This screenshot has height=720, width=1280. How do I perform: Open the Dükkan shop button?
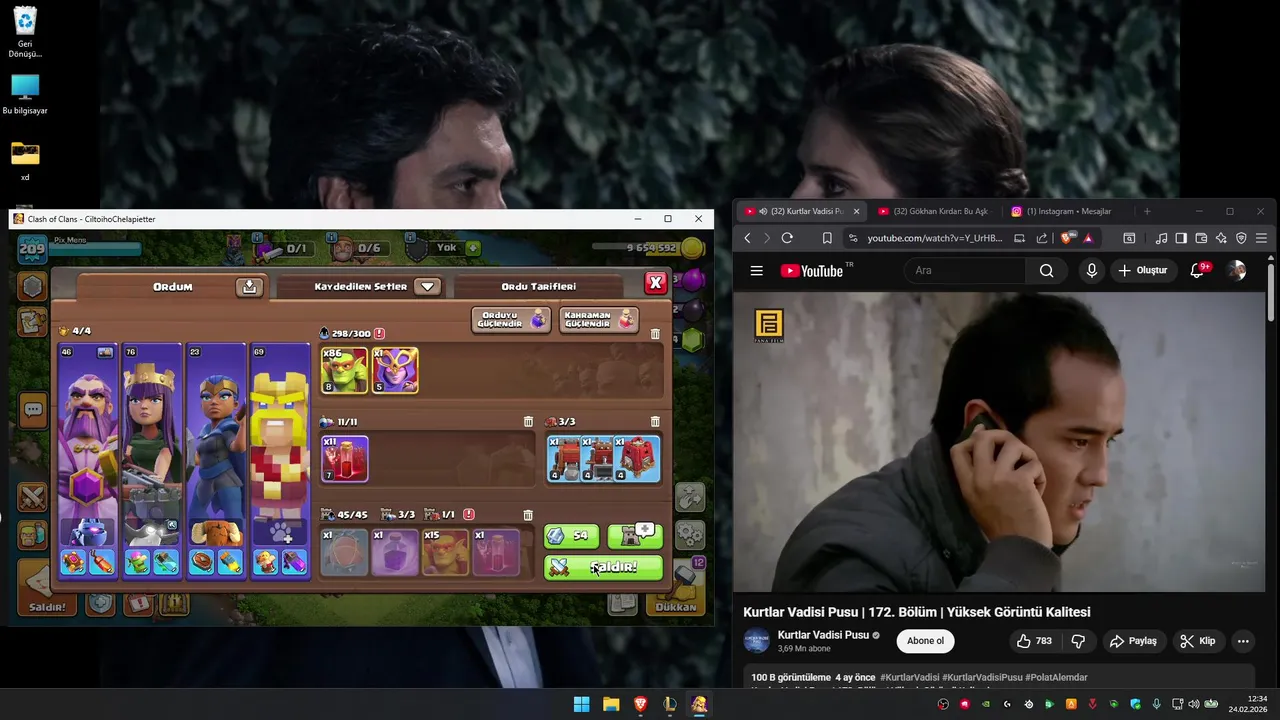pos(677,590)
